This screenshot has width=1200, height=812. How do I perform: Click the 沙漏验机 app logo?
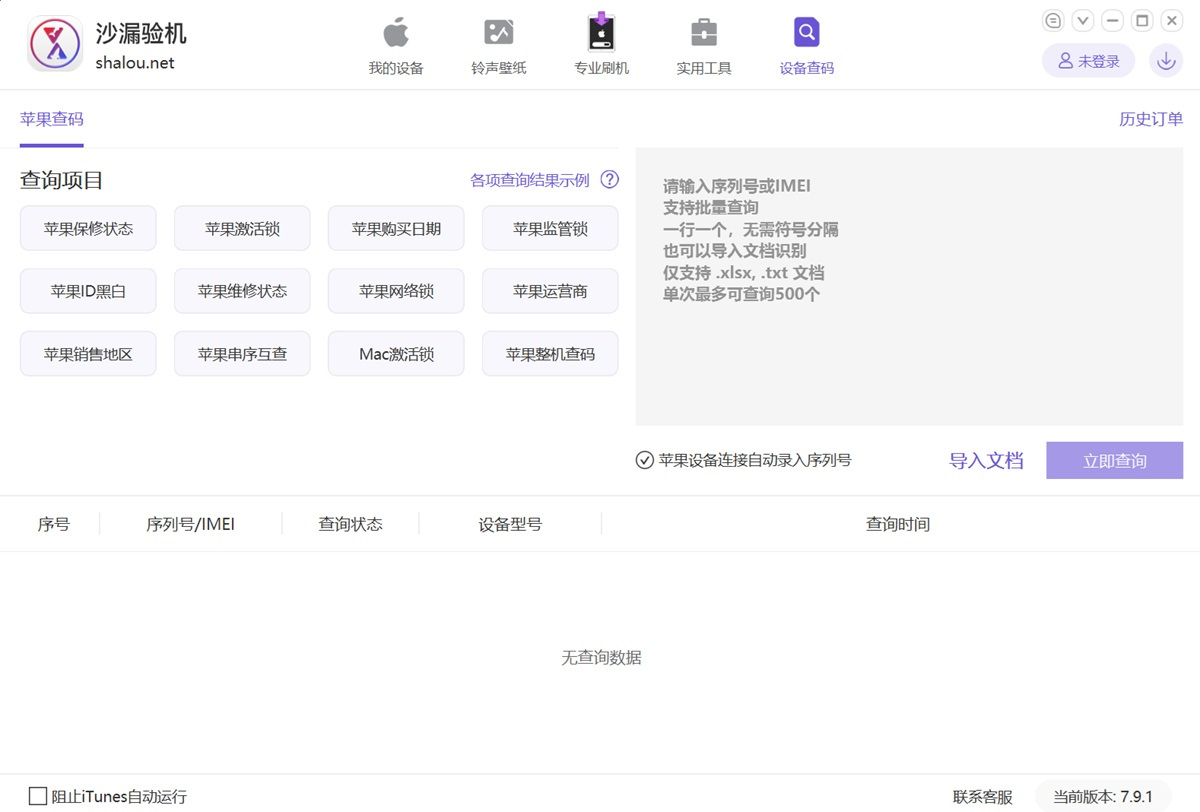[55, 44]
